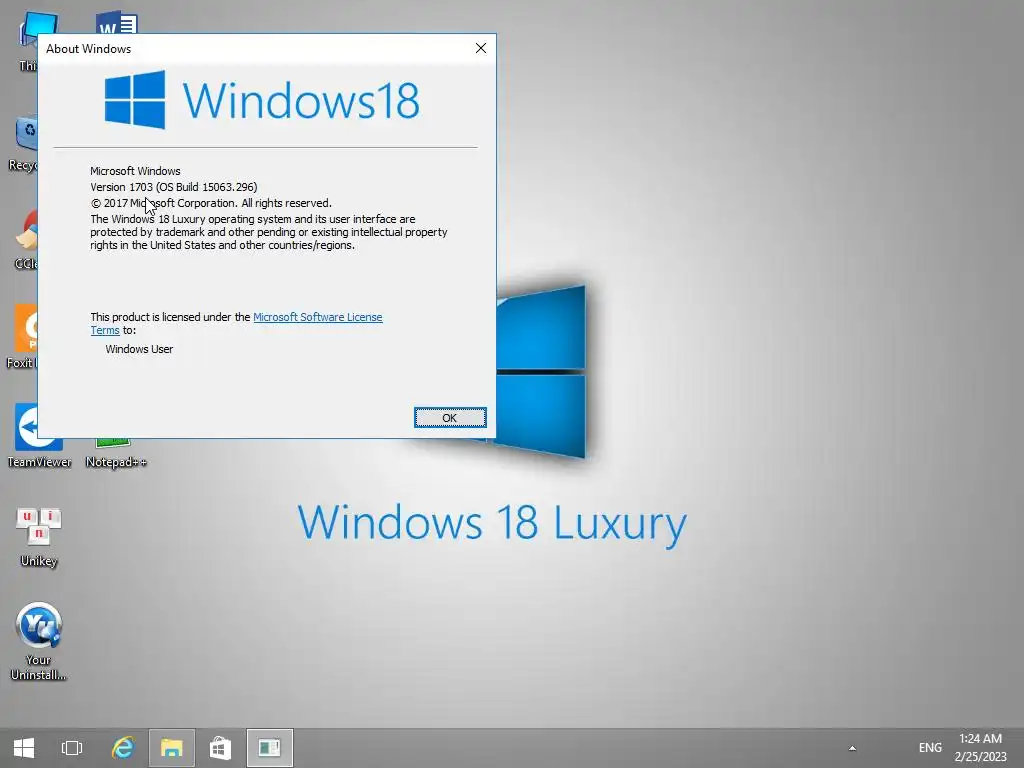Select the Foxit Reader desktop icon
This screenshot has height=768, width=1024.
[x=22, y=336]
